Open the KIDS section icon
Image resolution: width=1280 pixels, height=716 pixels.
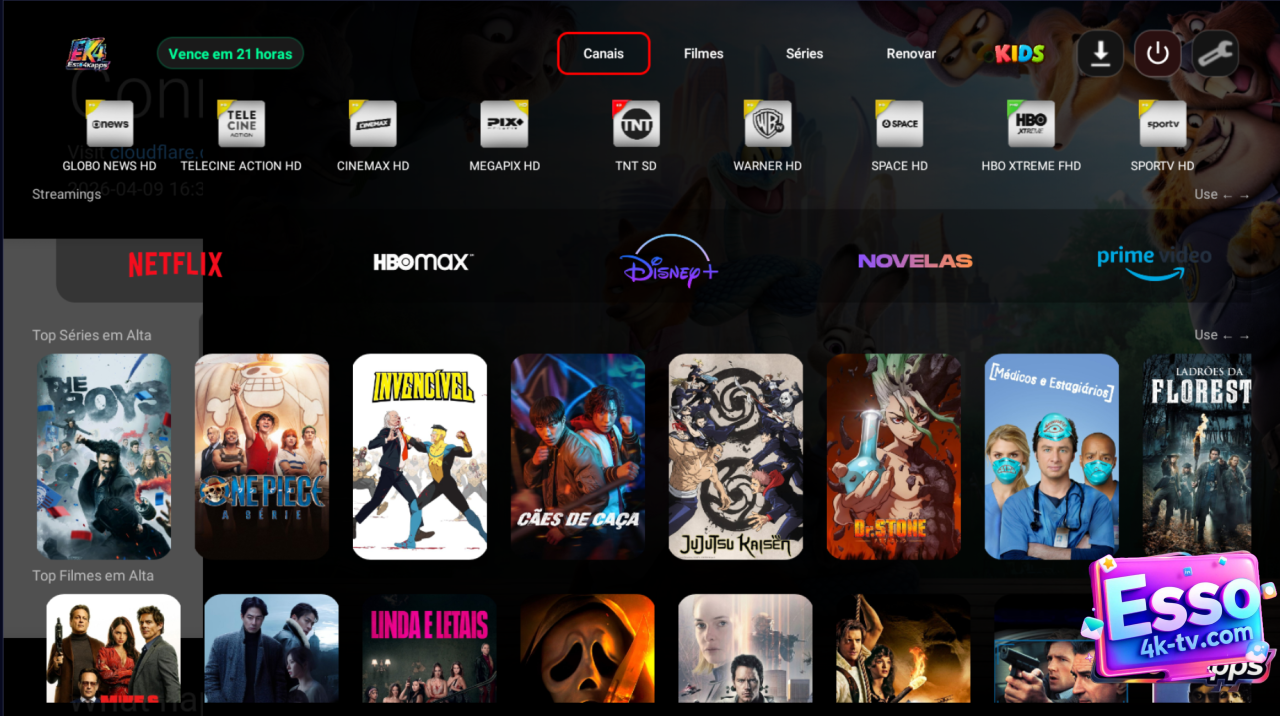[1019, 54]
